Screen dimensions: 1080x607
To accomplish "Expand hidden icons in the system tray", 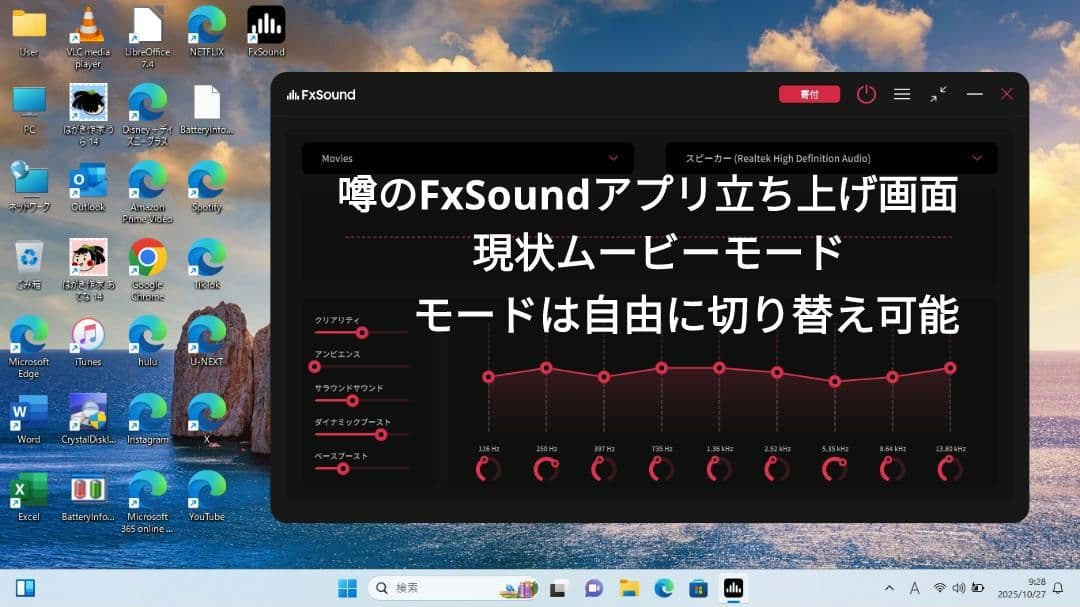I will (x=888, y=587).
